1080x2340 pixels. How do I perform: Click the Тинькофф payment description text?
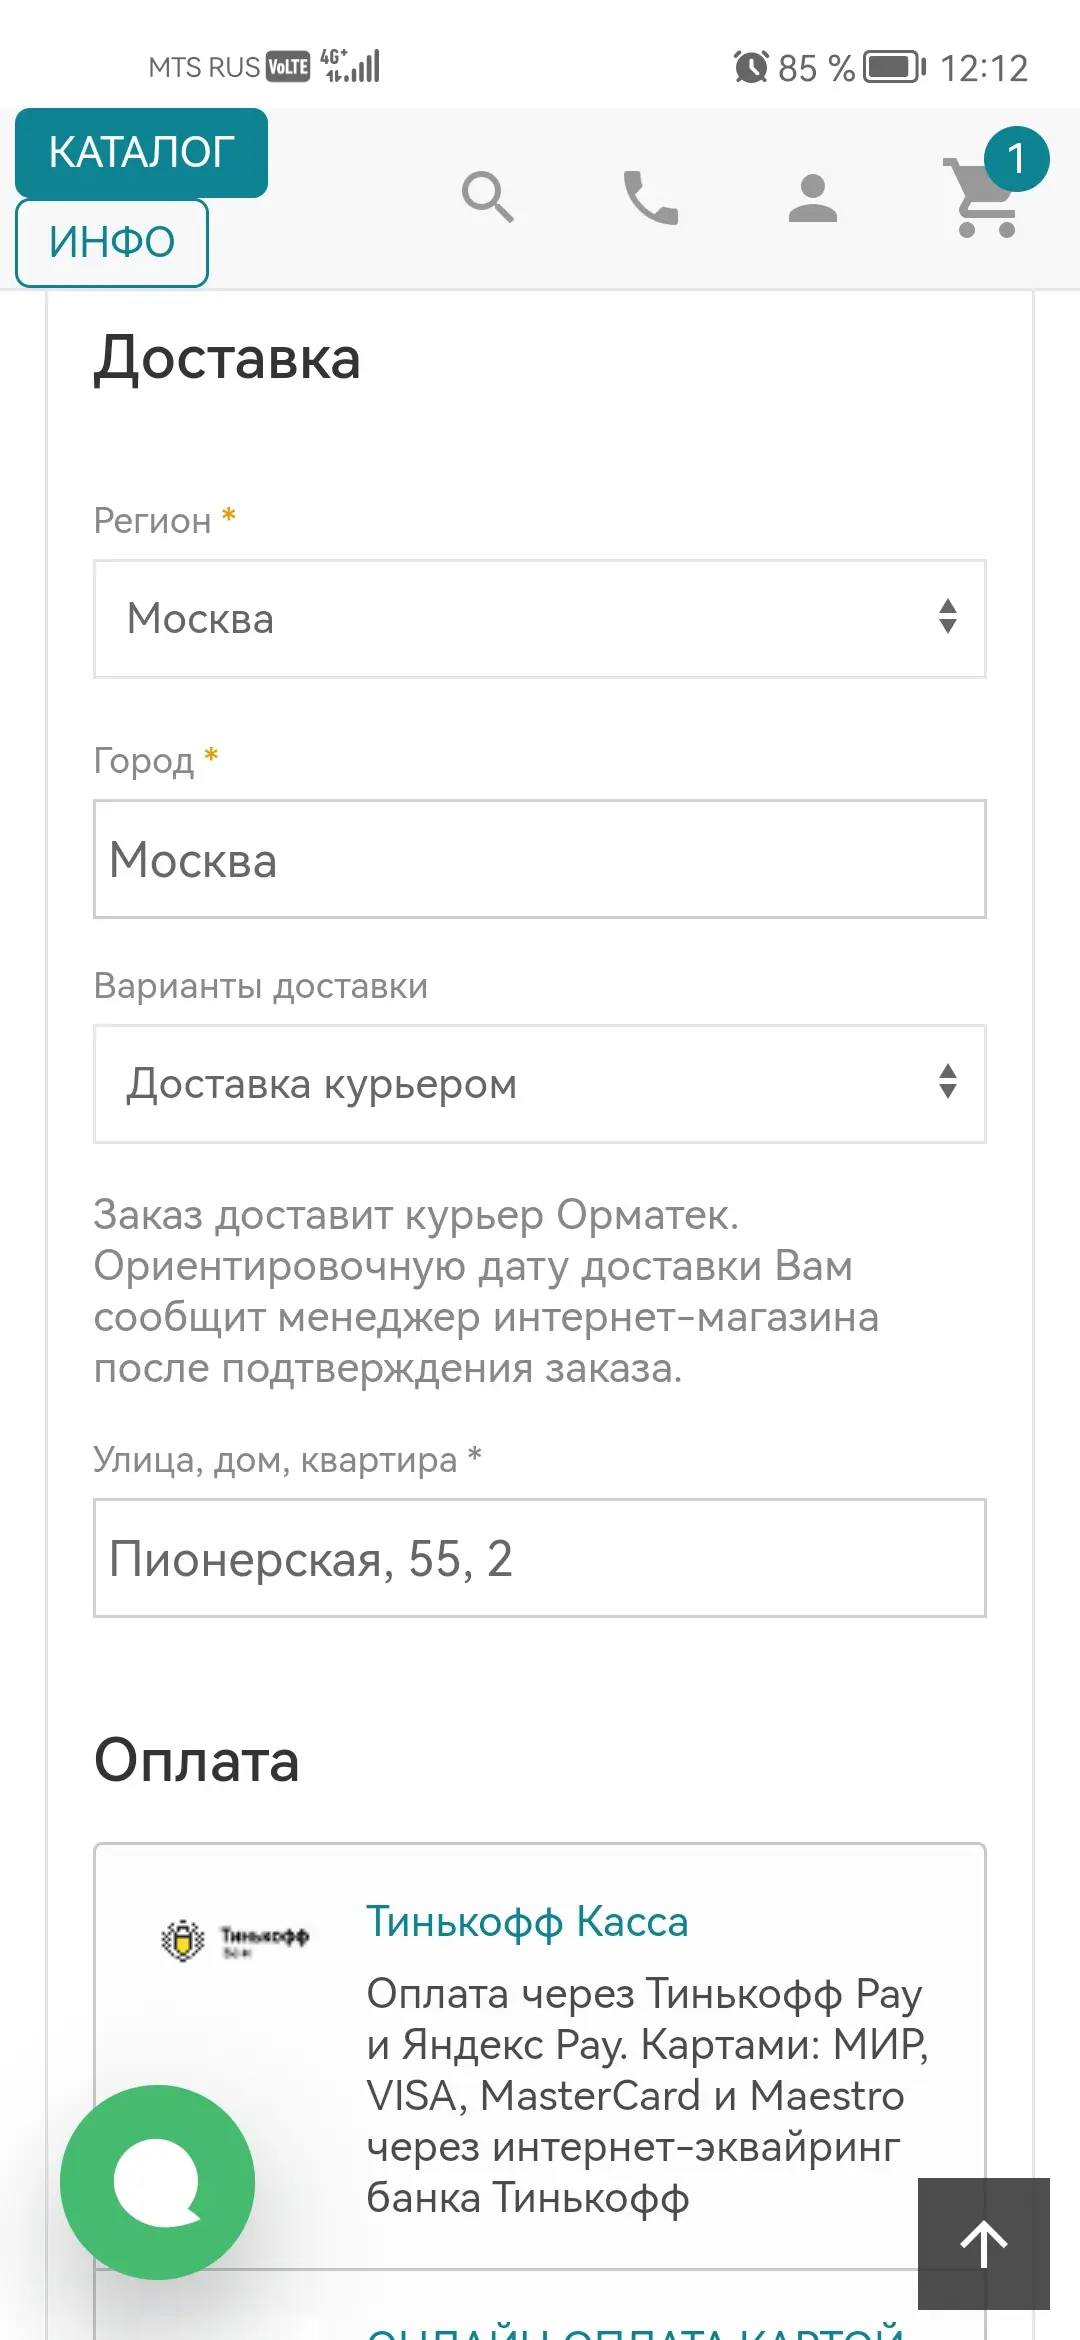[645, 2095]
